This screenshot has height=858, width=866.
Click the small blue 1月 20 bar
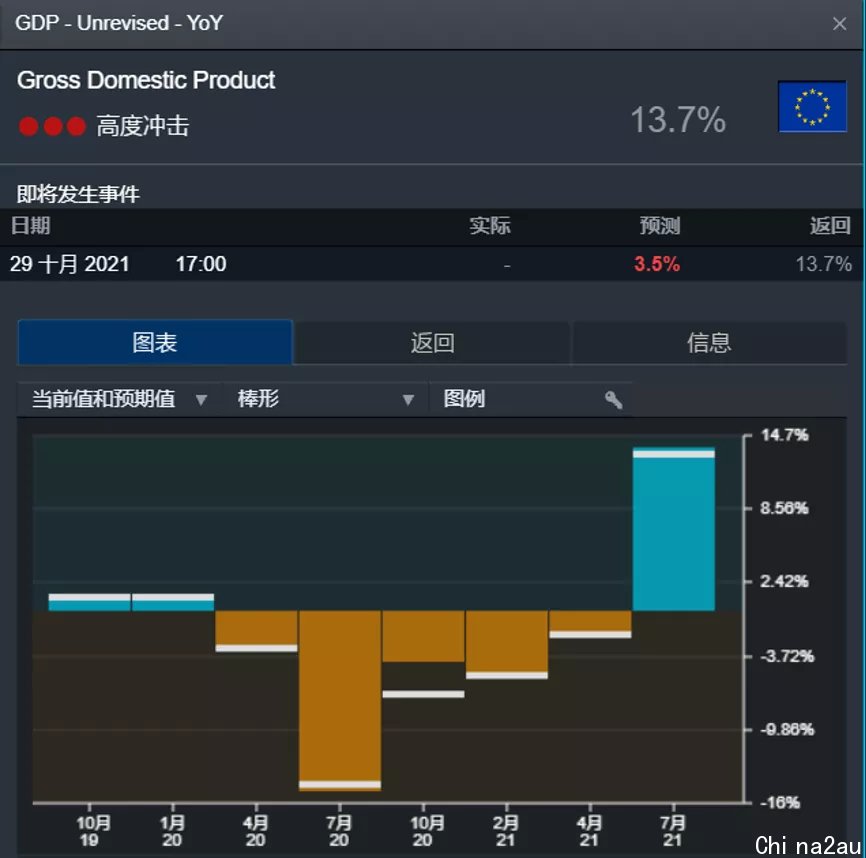173,602
